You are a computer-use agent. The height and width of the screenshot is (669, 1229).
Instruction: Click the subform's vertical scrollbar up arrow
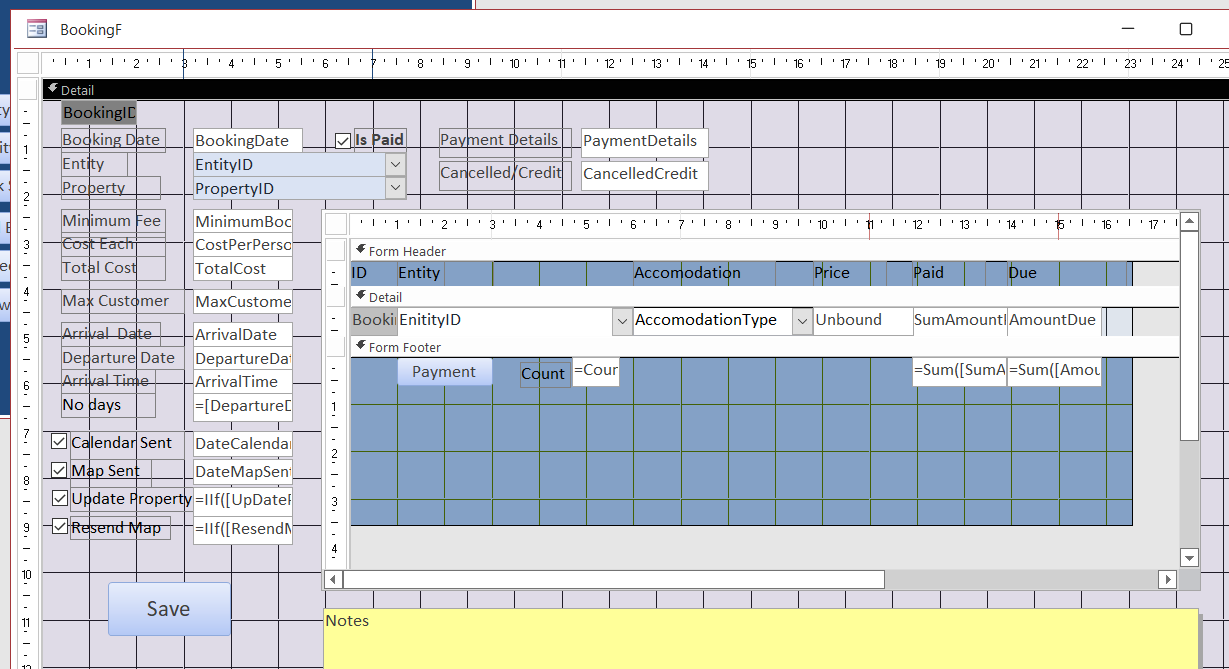click(1189, 221)
